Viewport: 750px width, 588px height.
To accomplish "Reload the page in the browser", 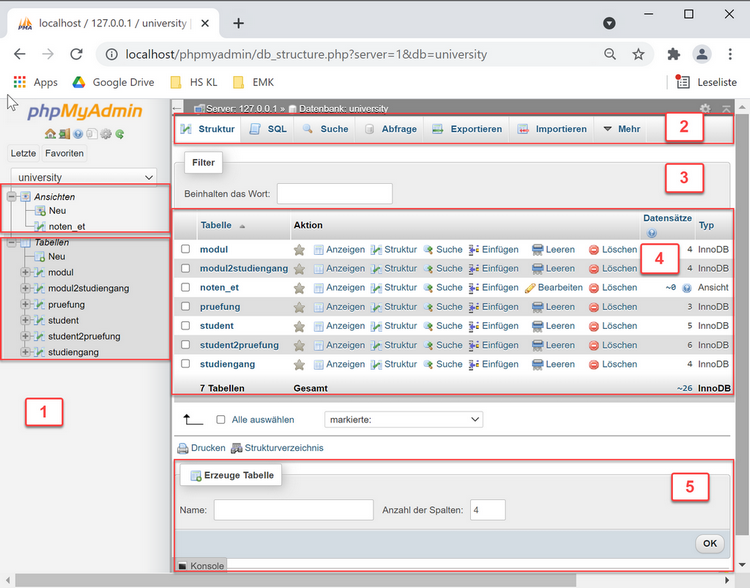I will (77, 54).
